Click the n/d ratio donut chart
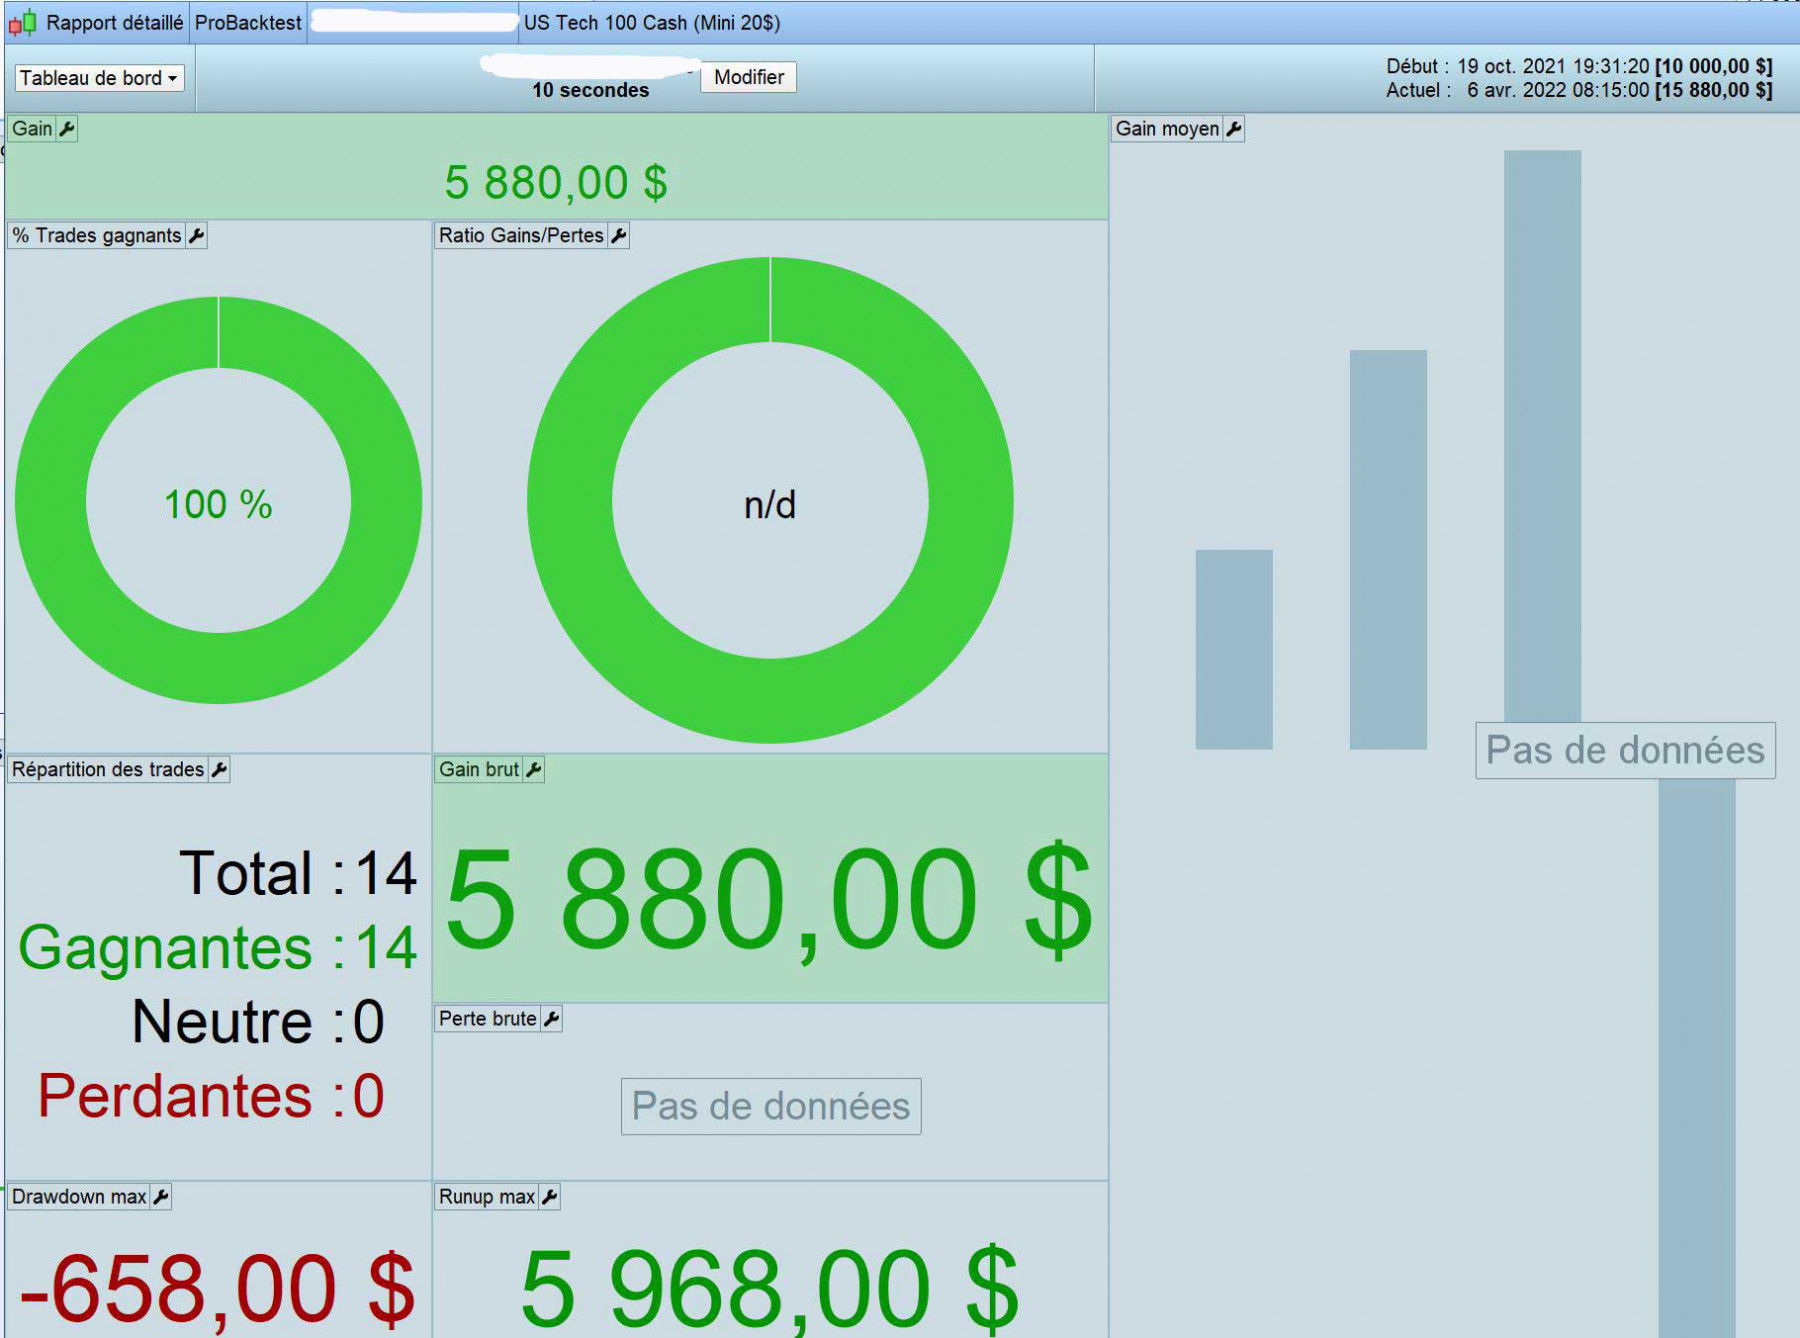1800x1338 pixels. (x=770, y=500)
